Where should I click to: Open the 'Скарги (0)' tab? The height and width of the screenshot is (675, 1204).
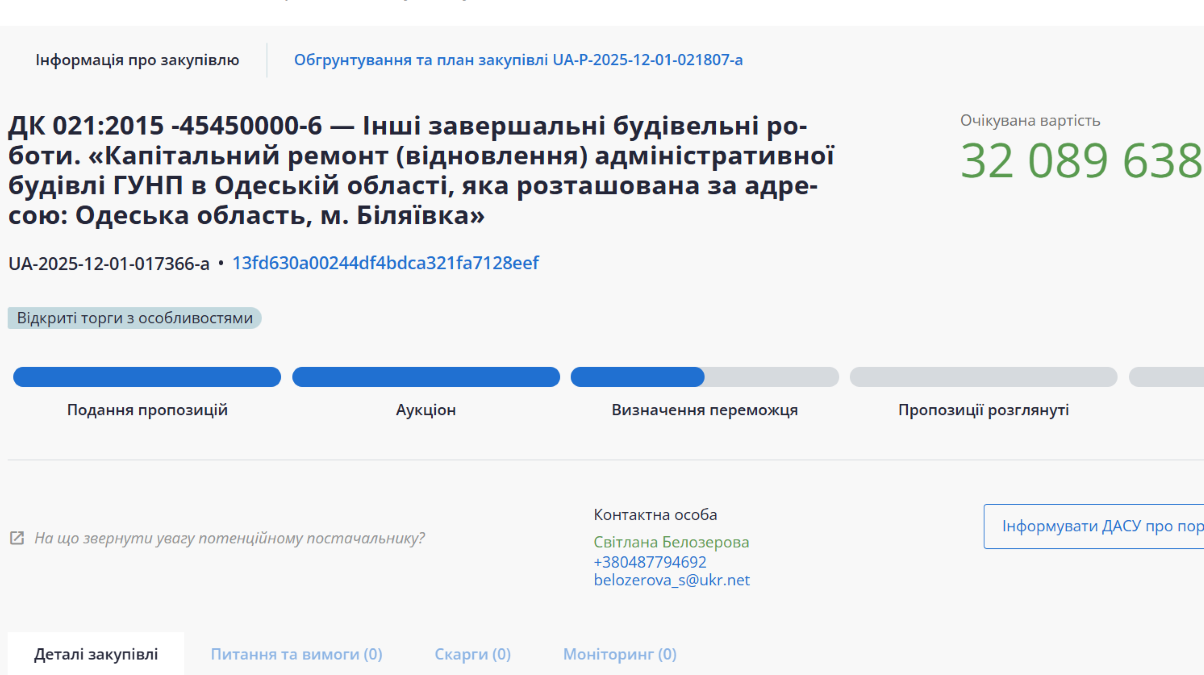(x=472, y=654)
